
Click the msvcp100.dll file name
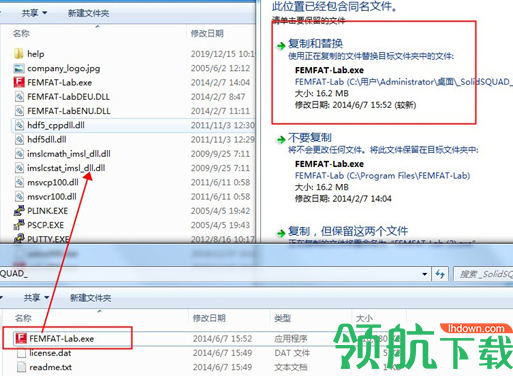[x=53, y=182]
